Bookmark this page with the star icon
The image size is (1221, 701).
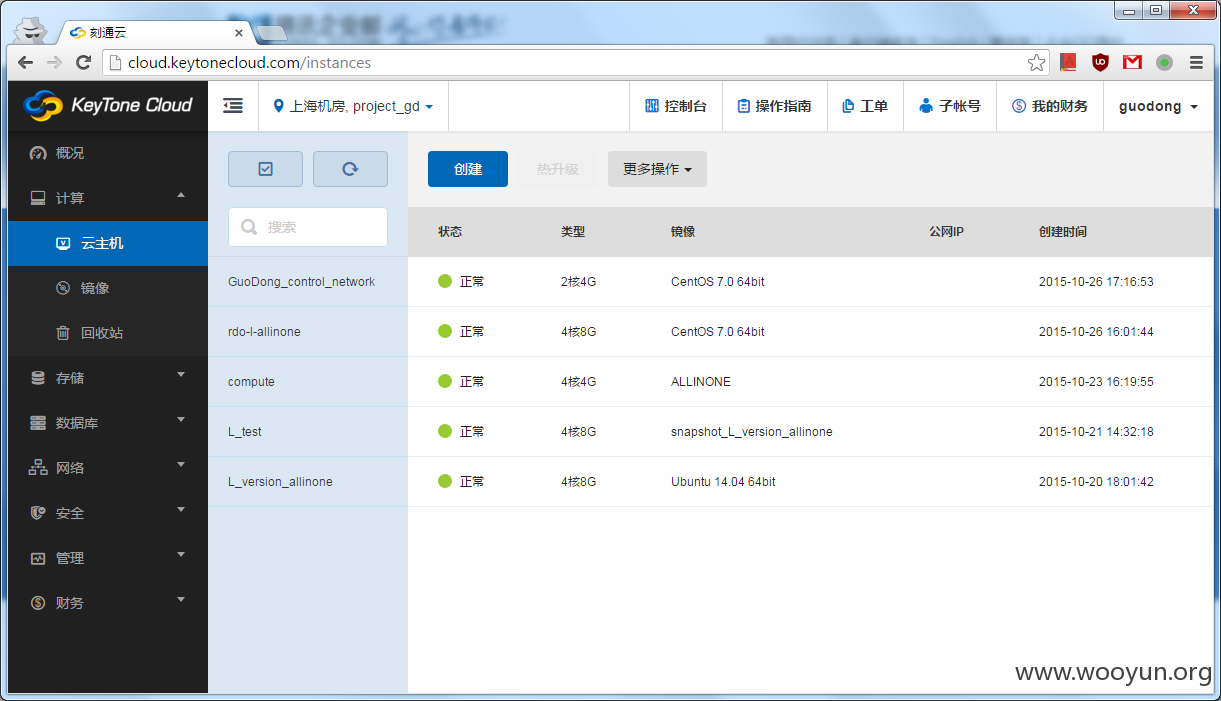pos(1036,62)
